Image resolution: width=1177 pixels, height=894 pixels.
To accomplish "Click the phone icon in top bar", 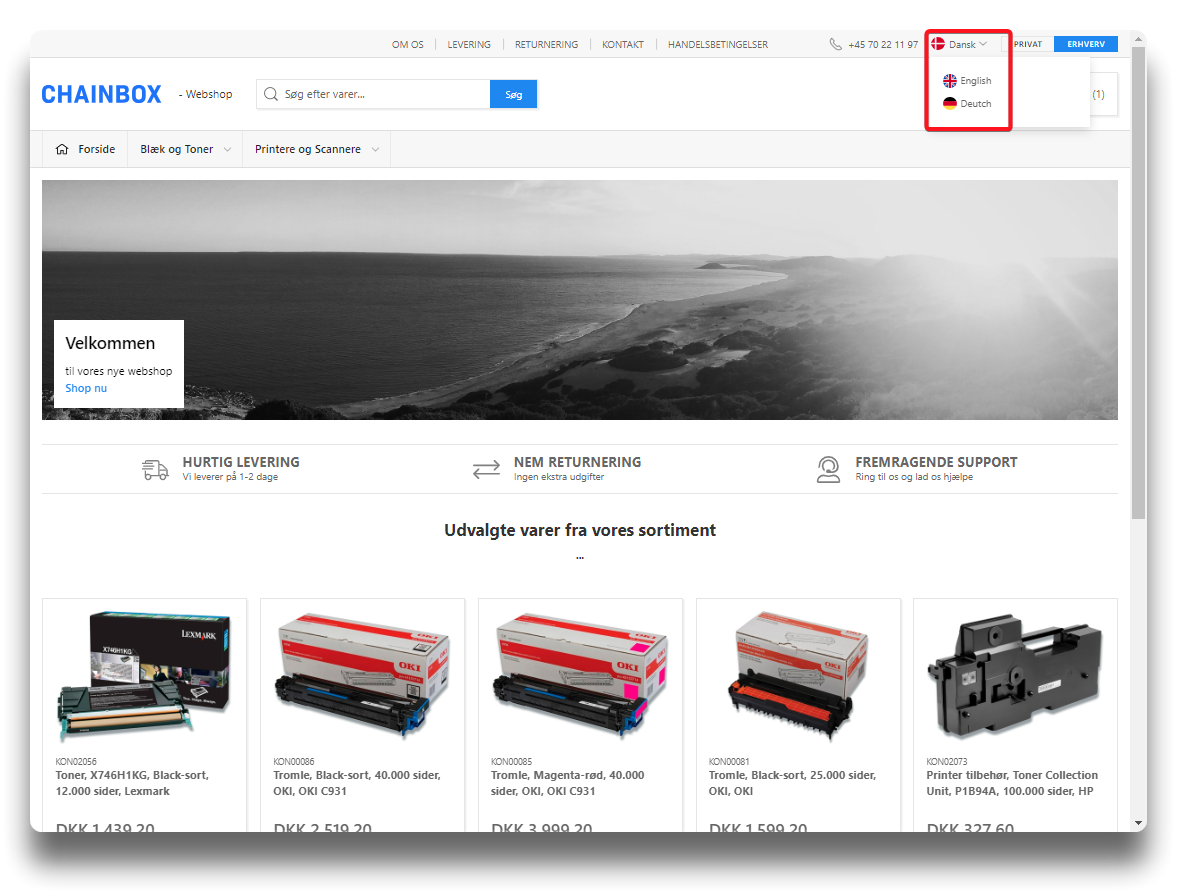I will point(835,44).
